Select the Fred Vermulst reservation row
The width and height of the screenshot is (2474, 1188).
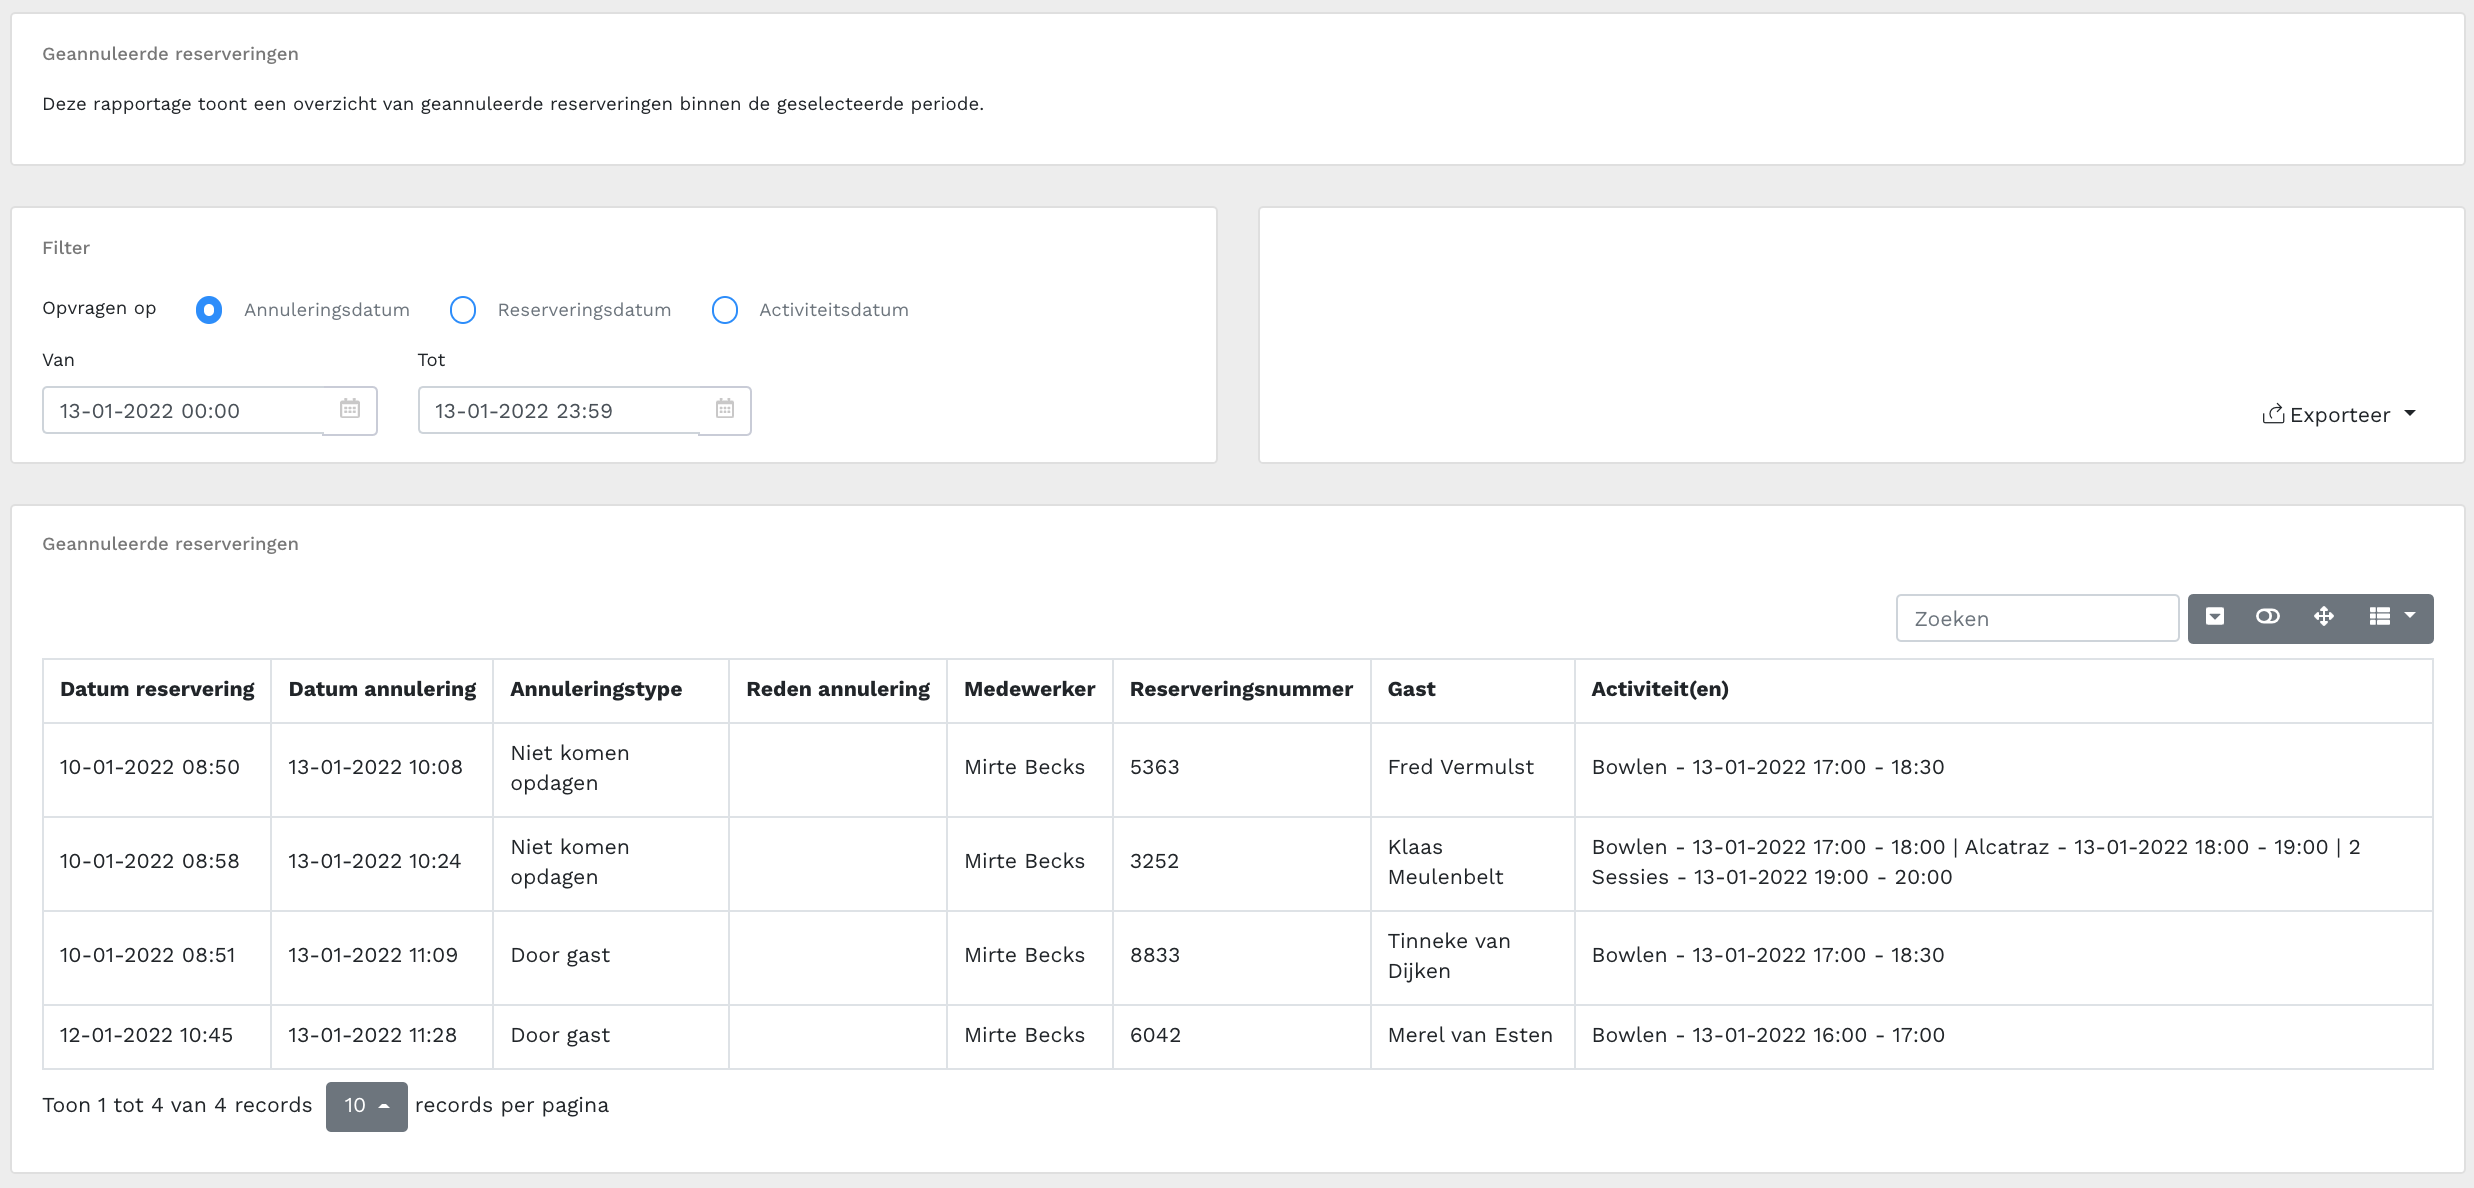(x=1460, y=768)
